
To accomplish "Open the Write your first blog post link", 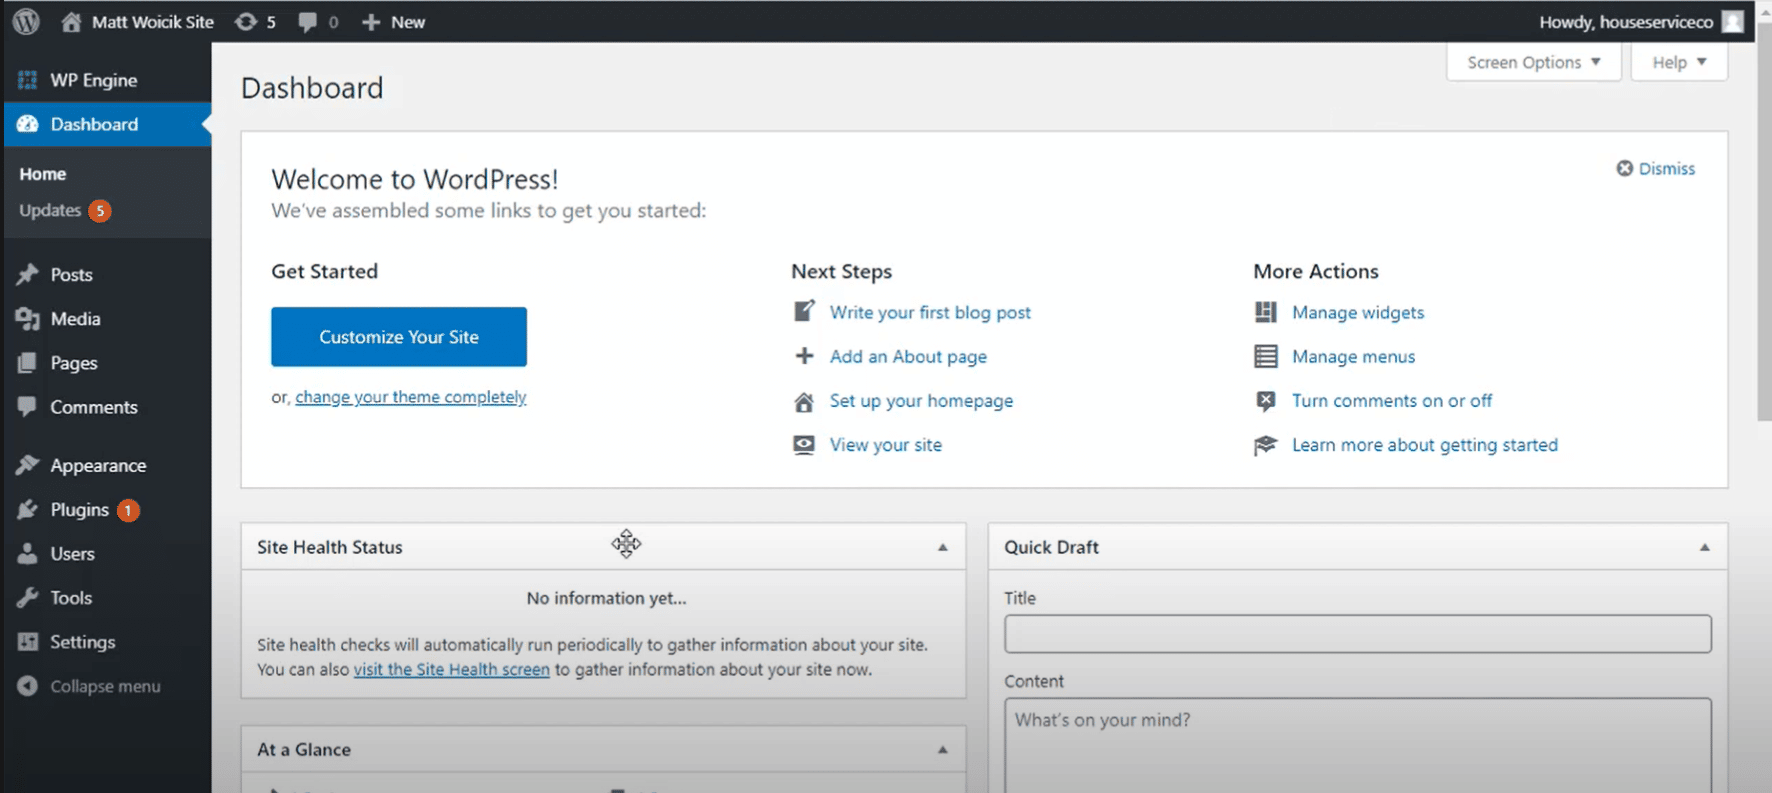I will [x=930, y=312].
